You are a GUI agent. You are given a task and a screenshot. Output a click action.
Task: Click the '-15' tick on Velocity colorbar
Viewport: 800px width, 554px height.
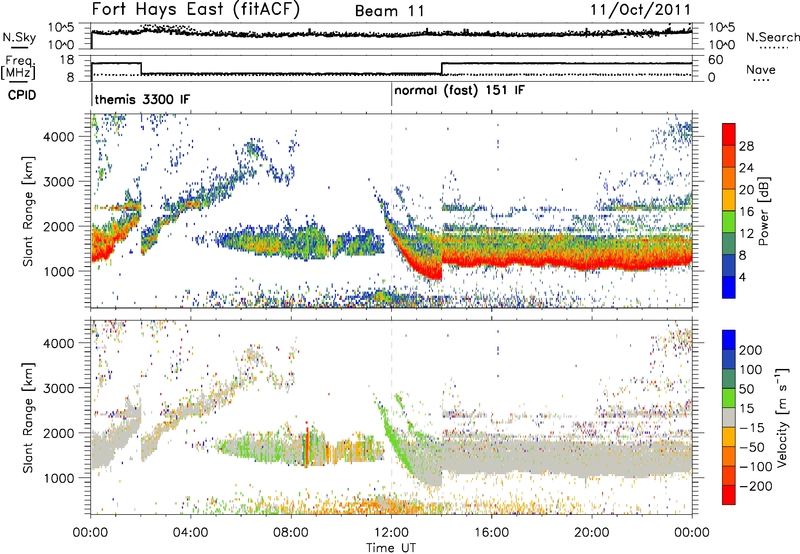click(x=752, y=428)
